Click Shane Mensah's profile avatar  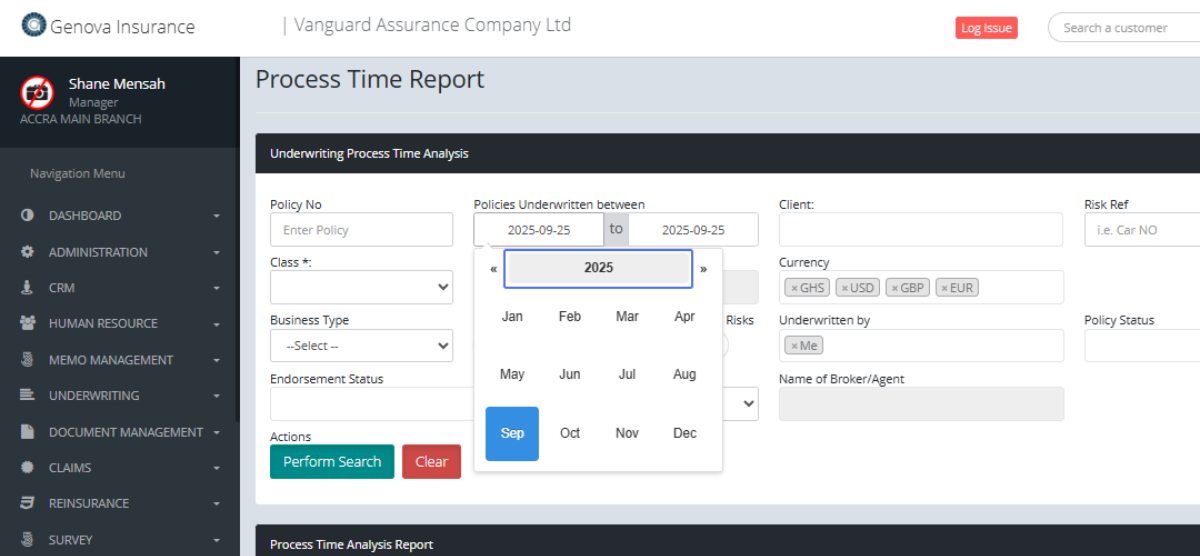[37, 93]
